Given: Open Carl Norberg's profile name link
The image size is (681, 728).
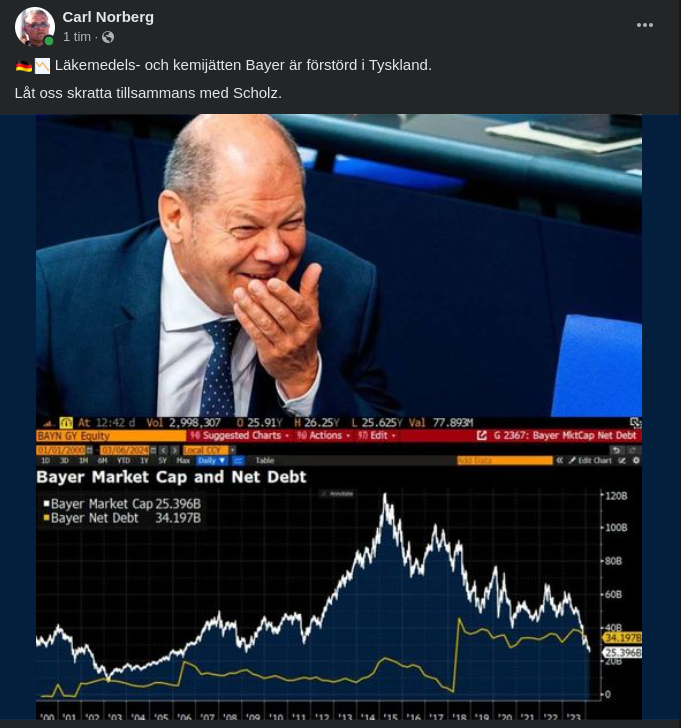Looking at the screenshot, I should pyautogui.click(x=108, y=17).
